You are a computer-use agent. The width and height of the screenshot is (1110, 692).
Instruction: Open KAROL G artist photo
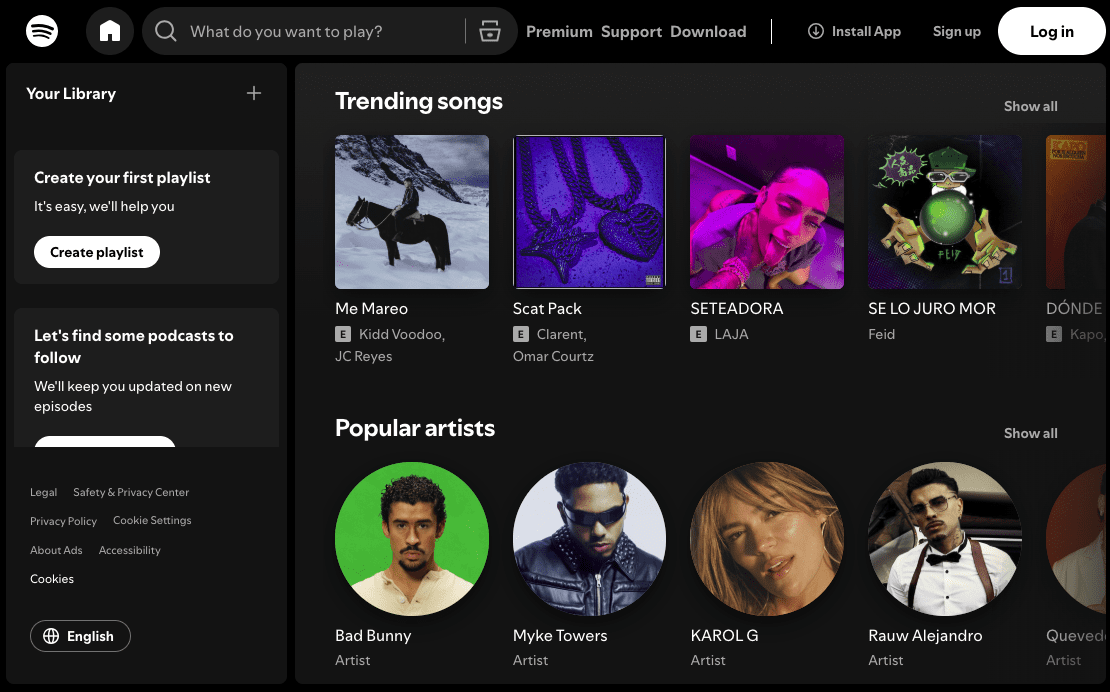point(767,539)
